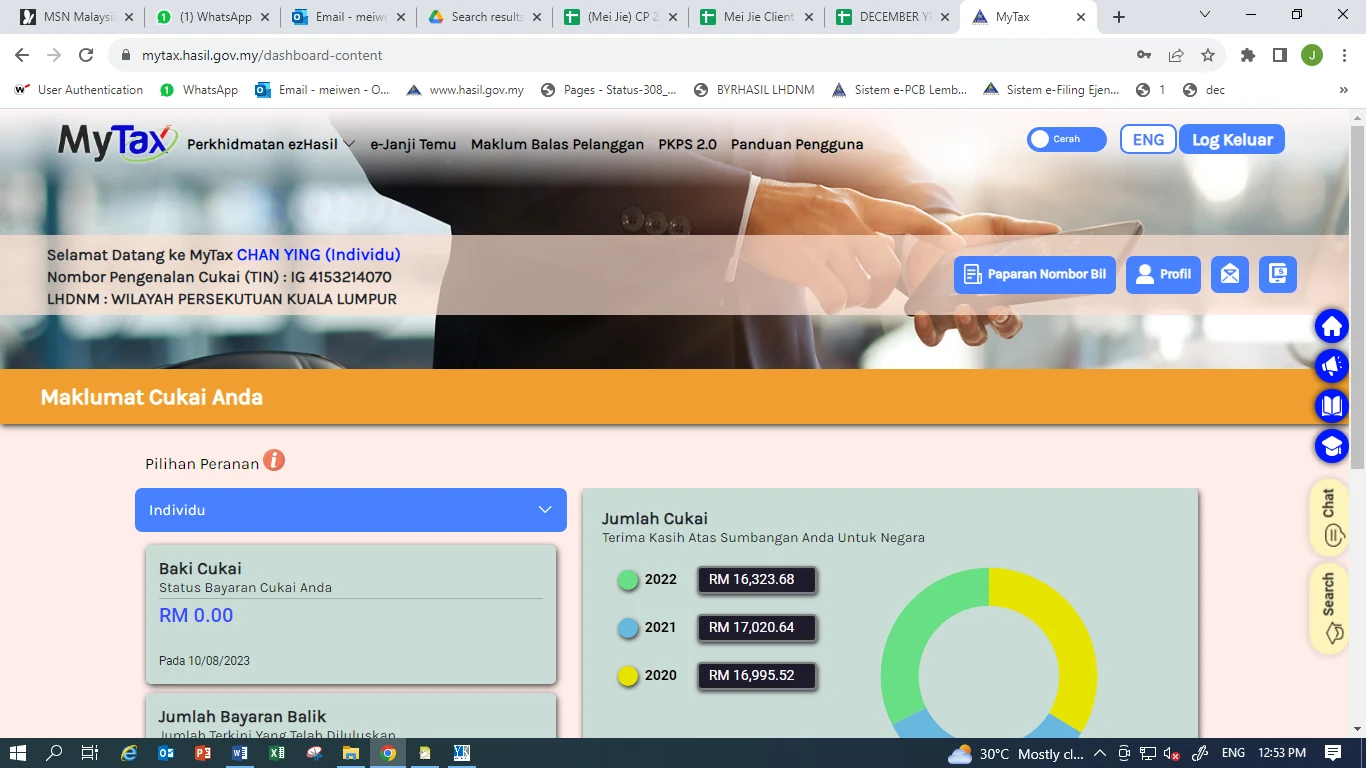1366x768 pixels.
Task: Open the PKPS 2.0 menu item
Action: 687,144
